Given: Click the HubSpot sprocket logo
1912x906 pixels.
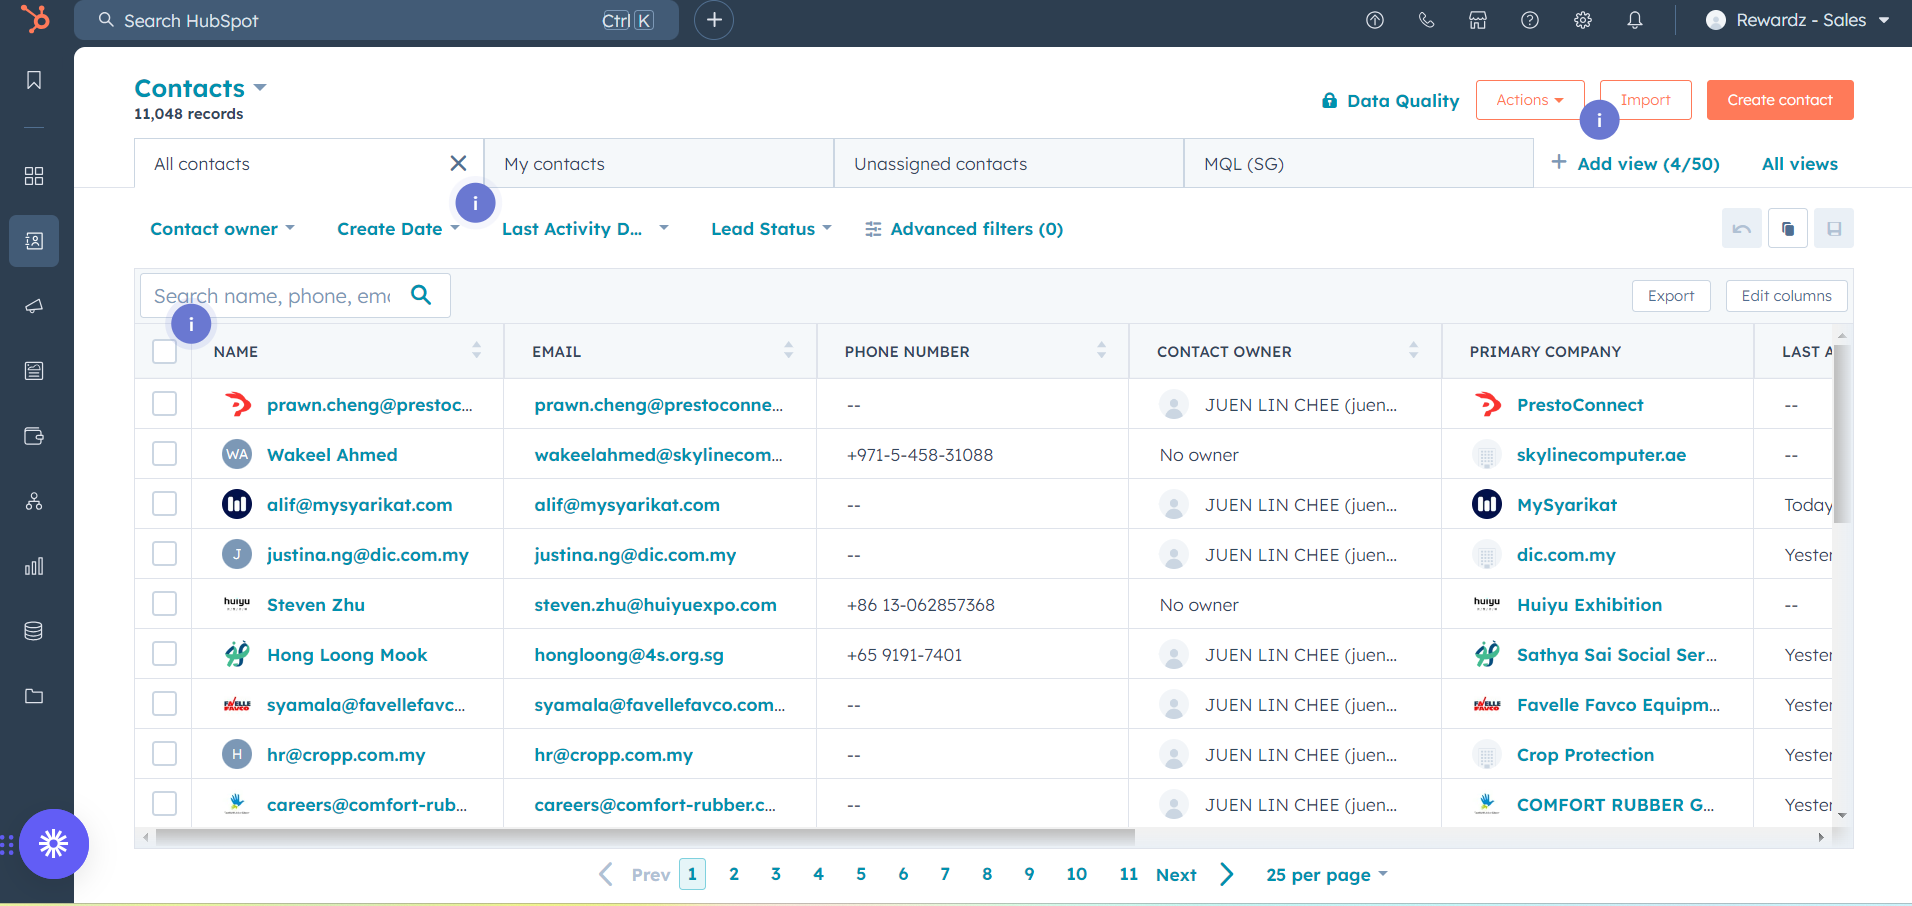Looking at the screenshot, I should tap(35, 19).
